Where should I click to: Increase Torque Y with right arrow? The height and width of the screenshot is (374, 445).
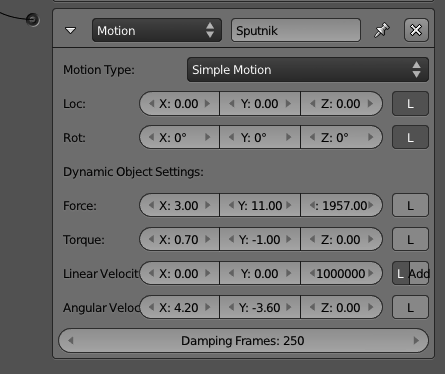tap(289, 239)
